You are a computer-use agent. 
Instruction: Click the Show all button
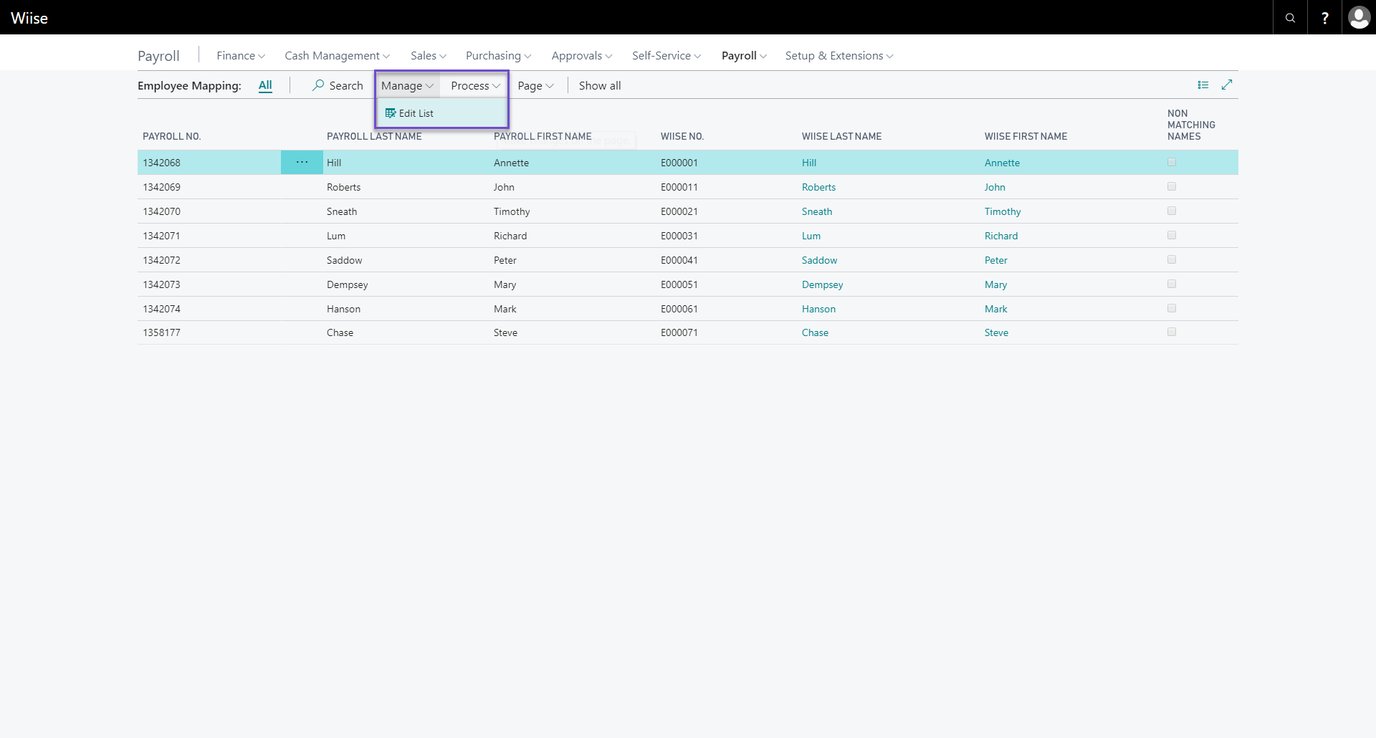599,85
